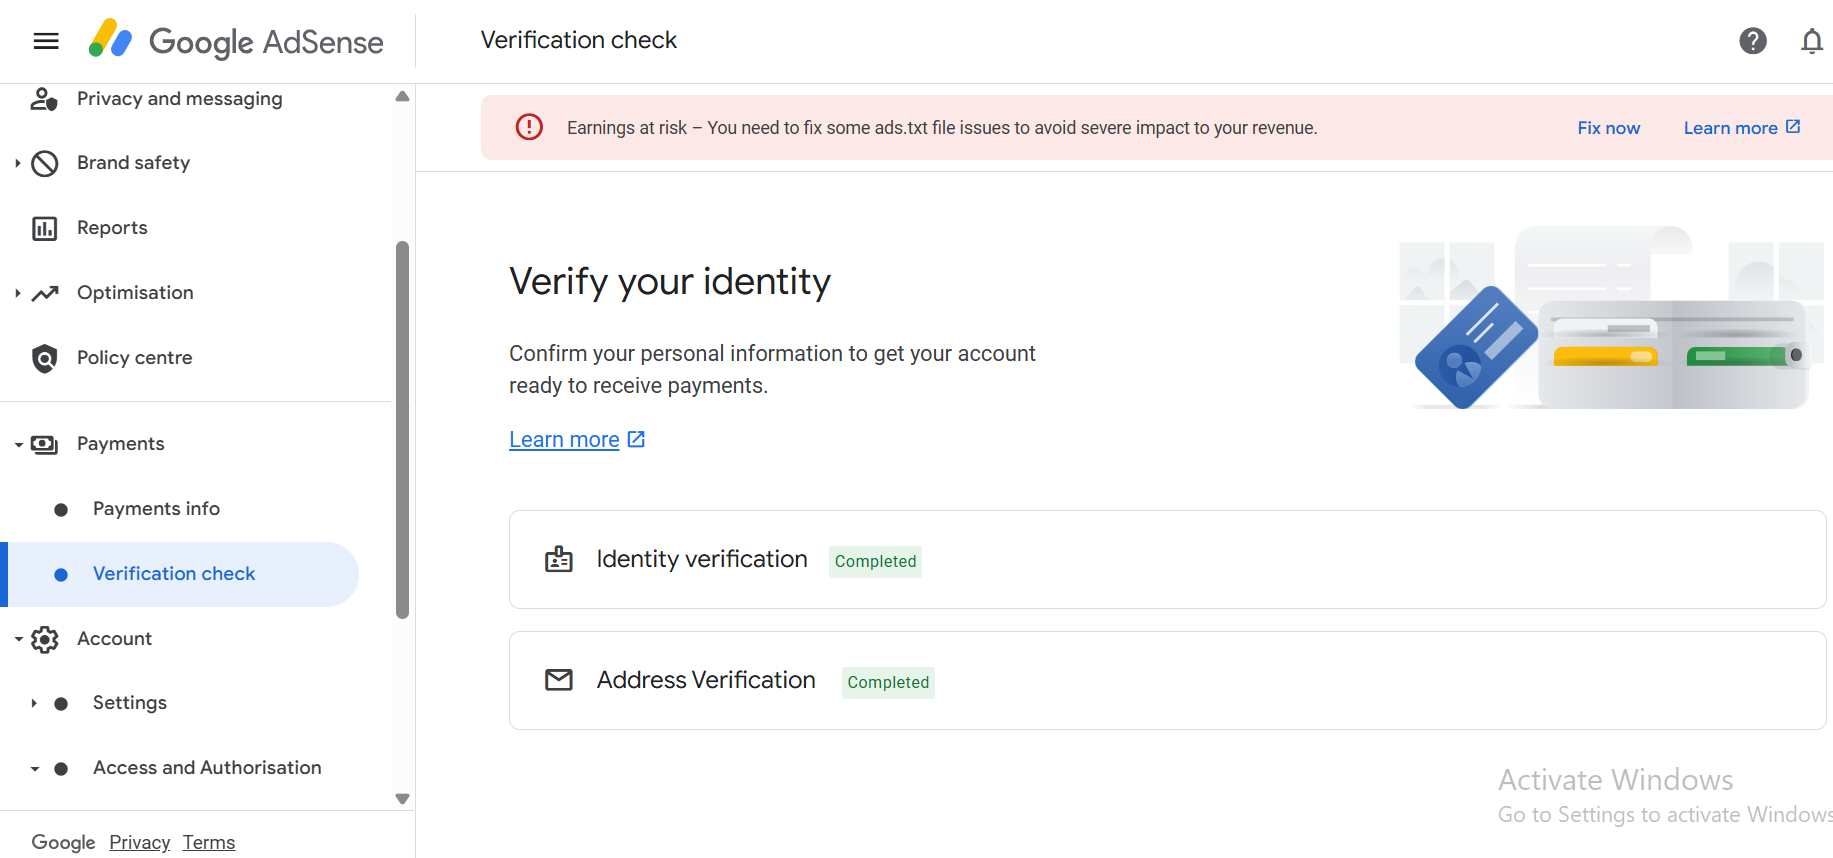Click the Policy centre shield icon

(44, 358)
